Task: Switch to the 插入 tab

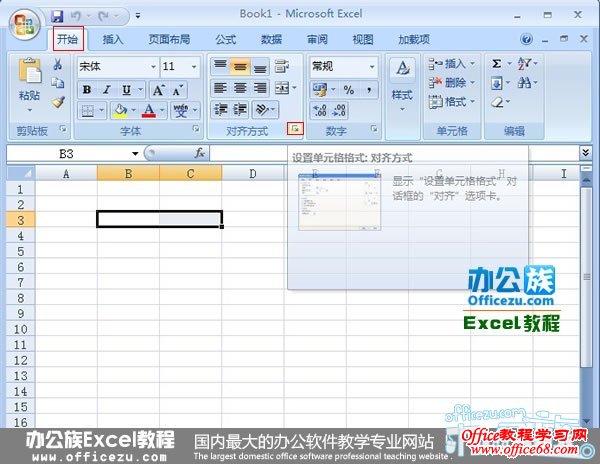Action: coord(113,39)
